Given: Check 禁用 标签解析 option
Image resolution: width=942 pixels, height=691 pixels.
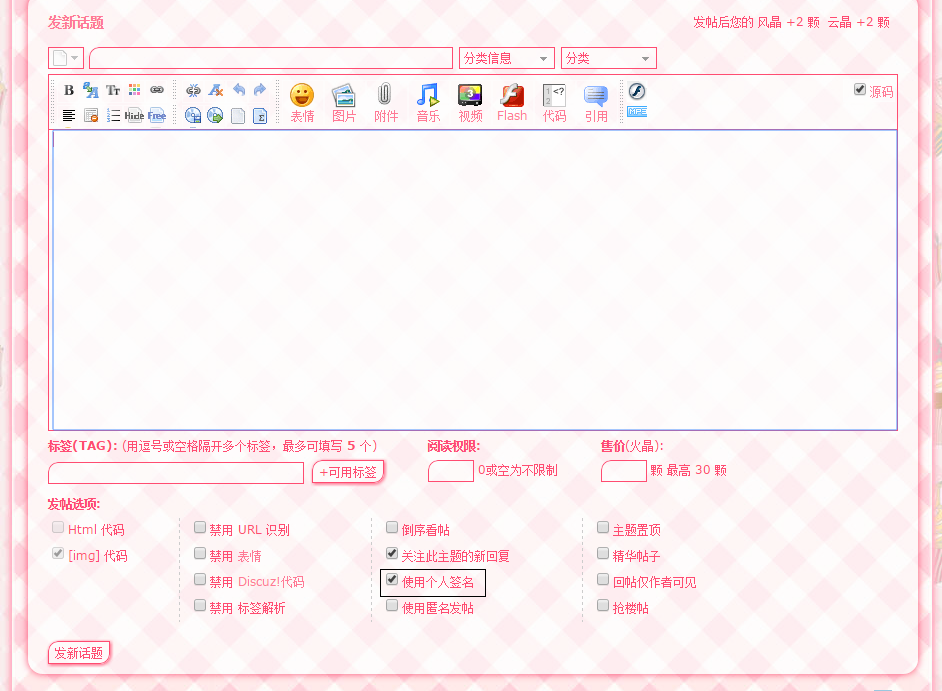Looking at the screenshot, I should (x=200, y=605).
